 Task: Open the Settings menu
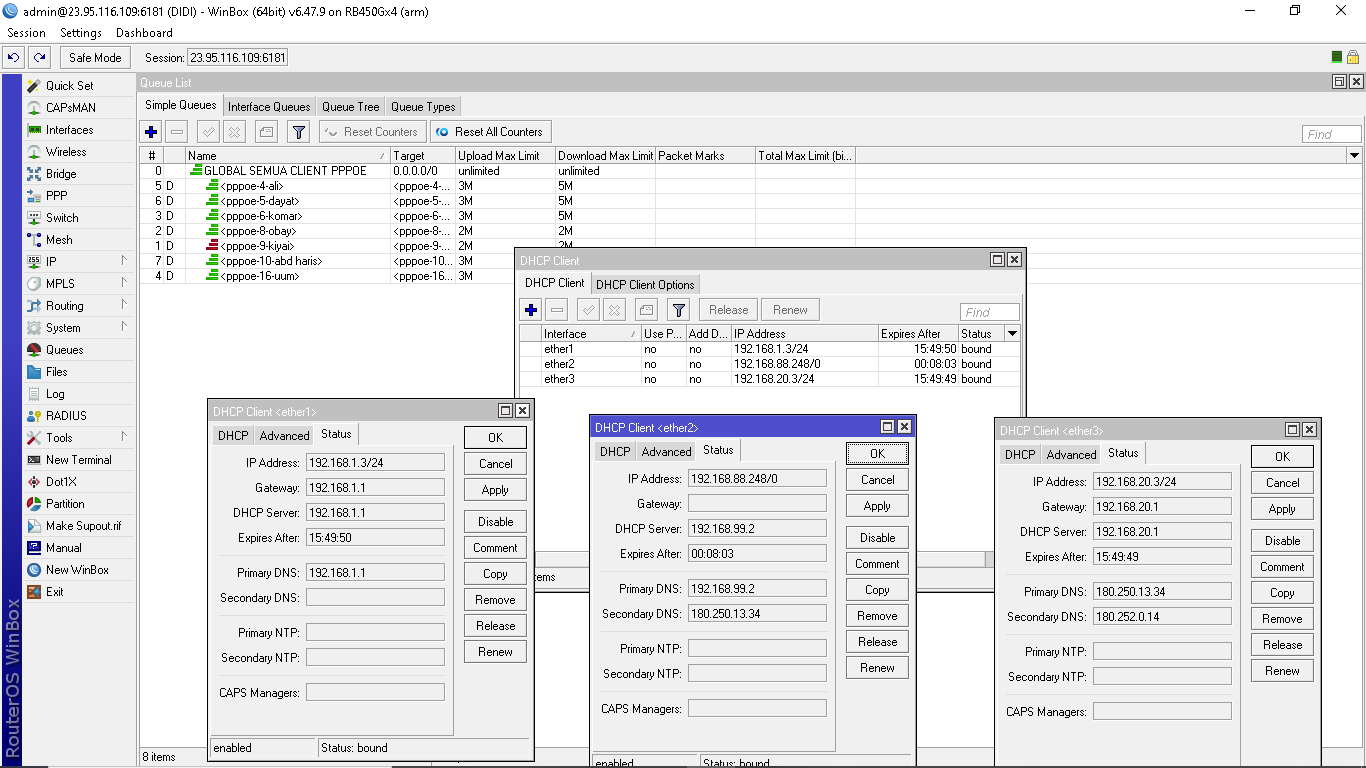point(81,33)
